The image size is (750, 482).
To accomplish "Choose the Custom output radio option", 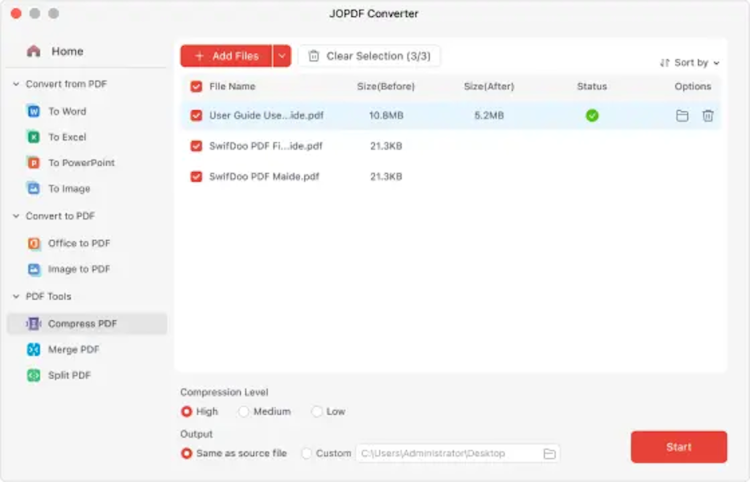I will [x=307, y=453].
